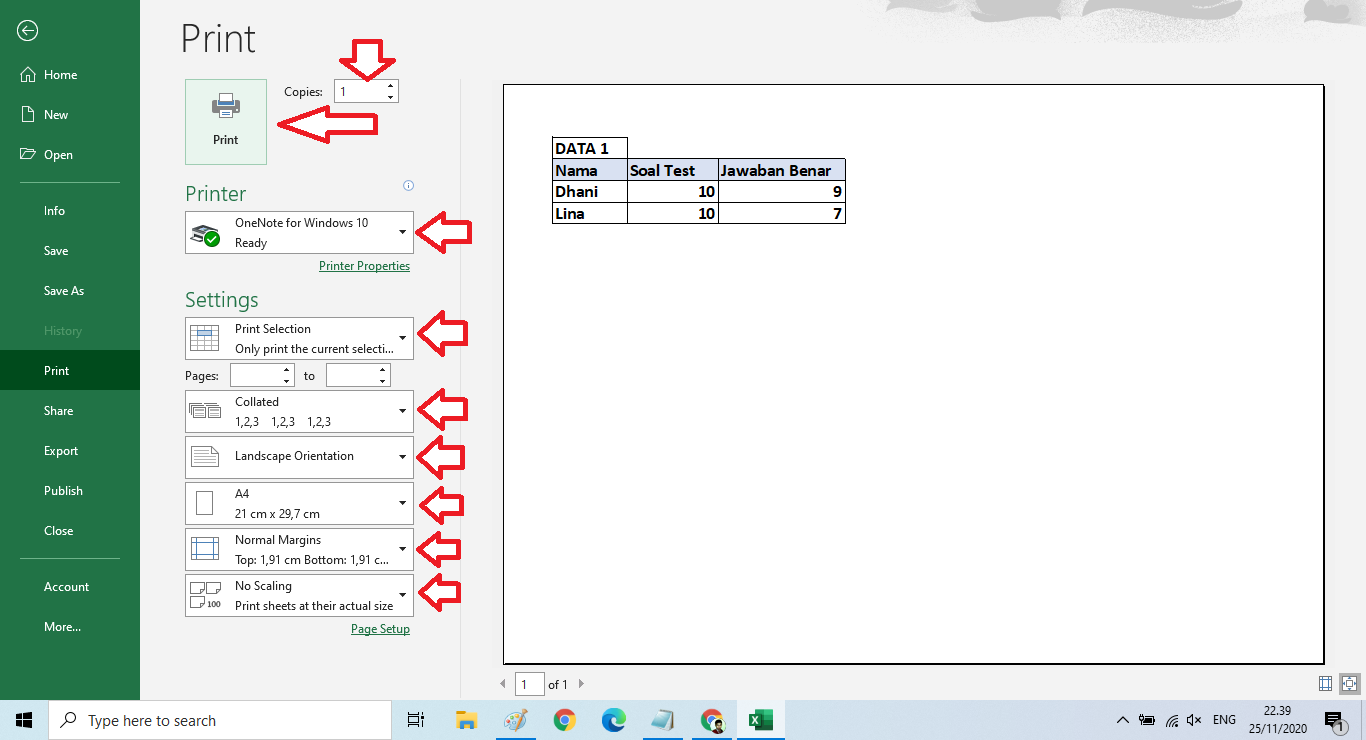
Task: Click the big Print button with printer icon
Action: click(225, 121)
